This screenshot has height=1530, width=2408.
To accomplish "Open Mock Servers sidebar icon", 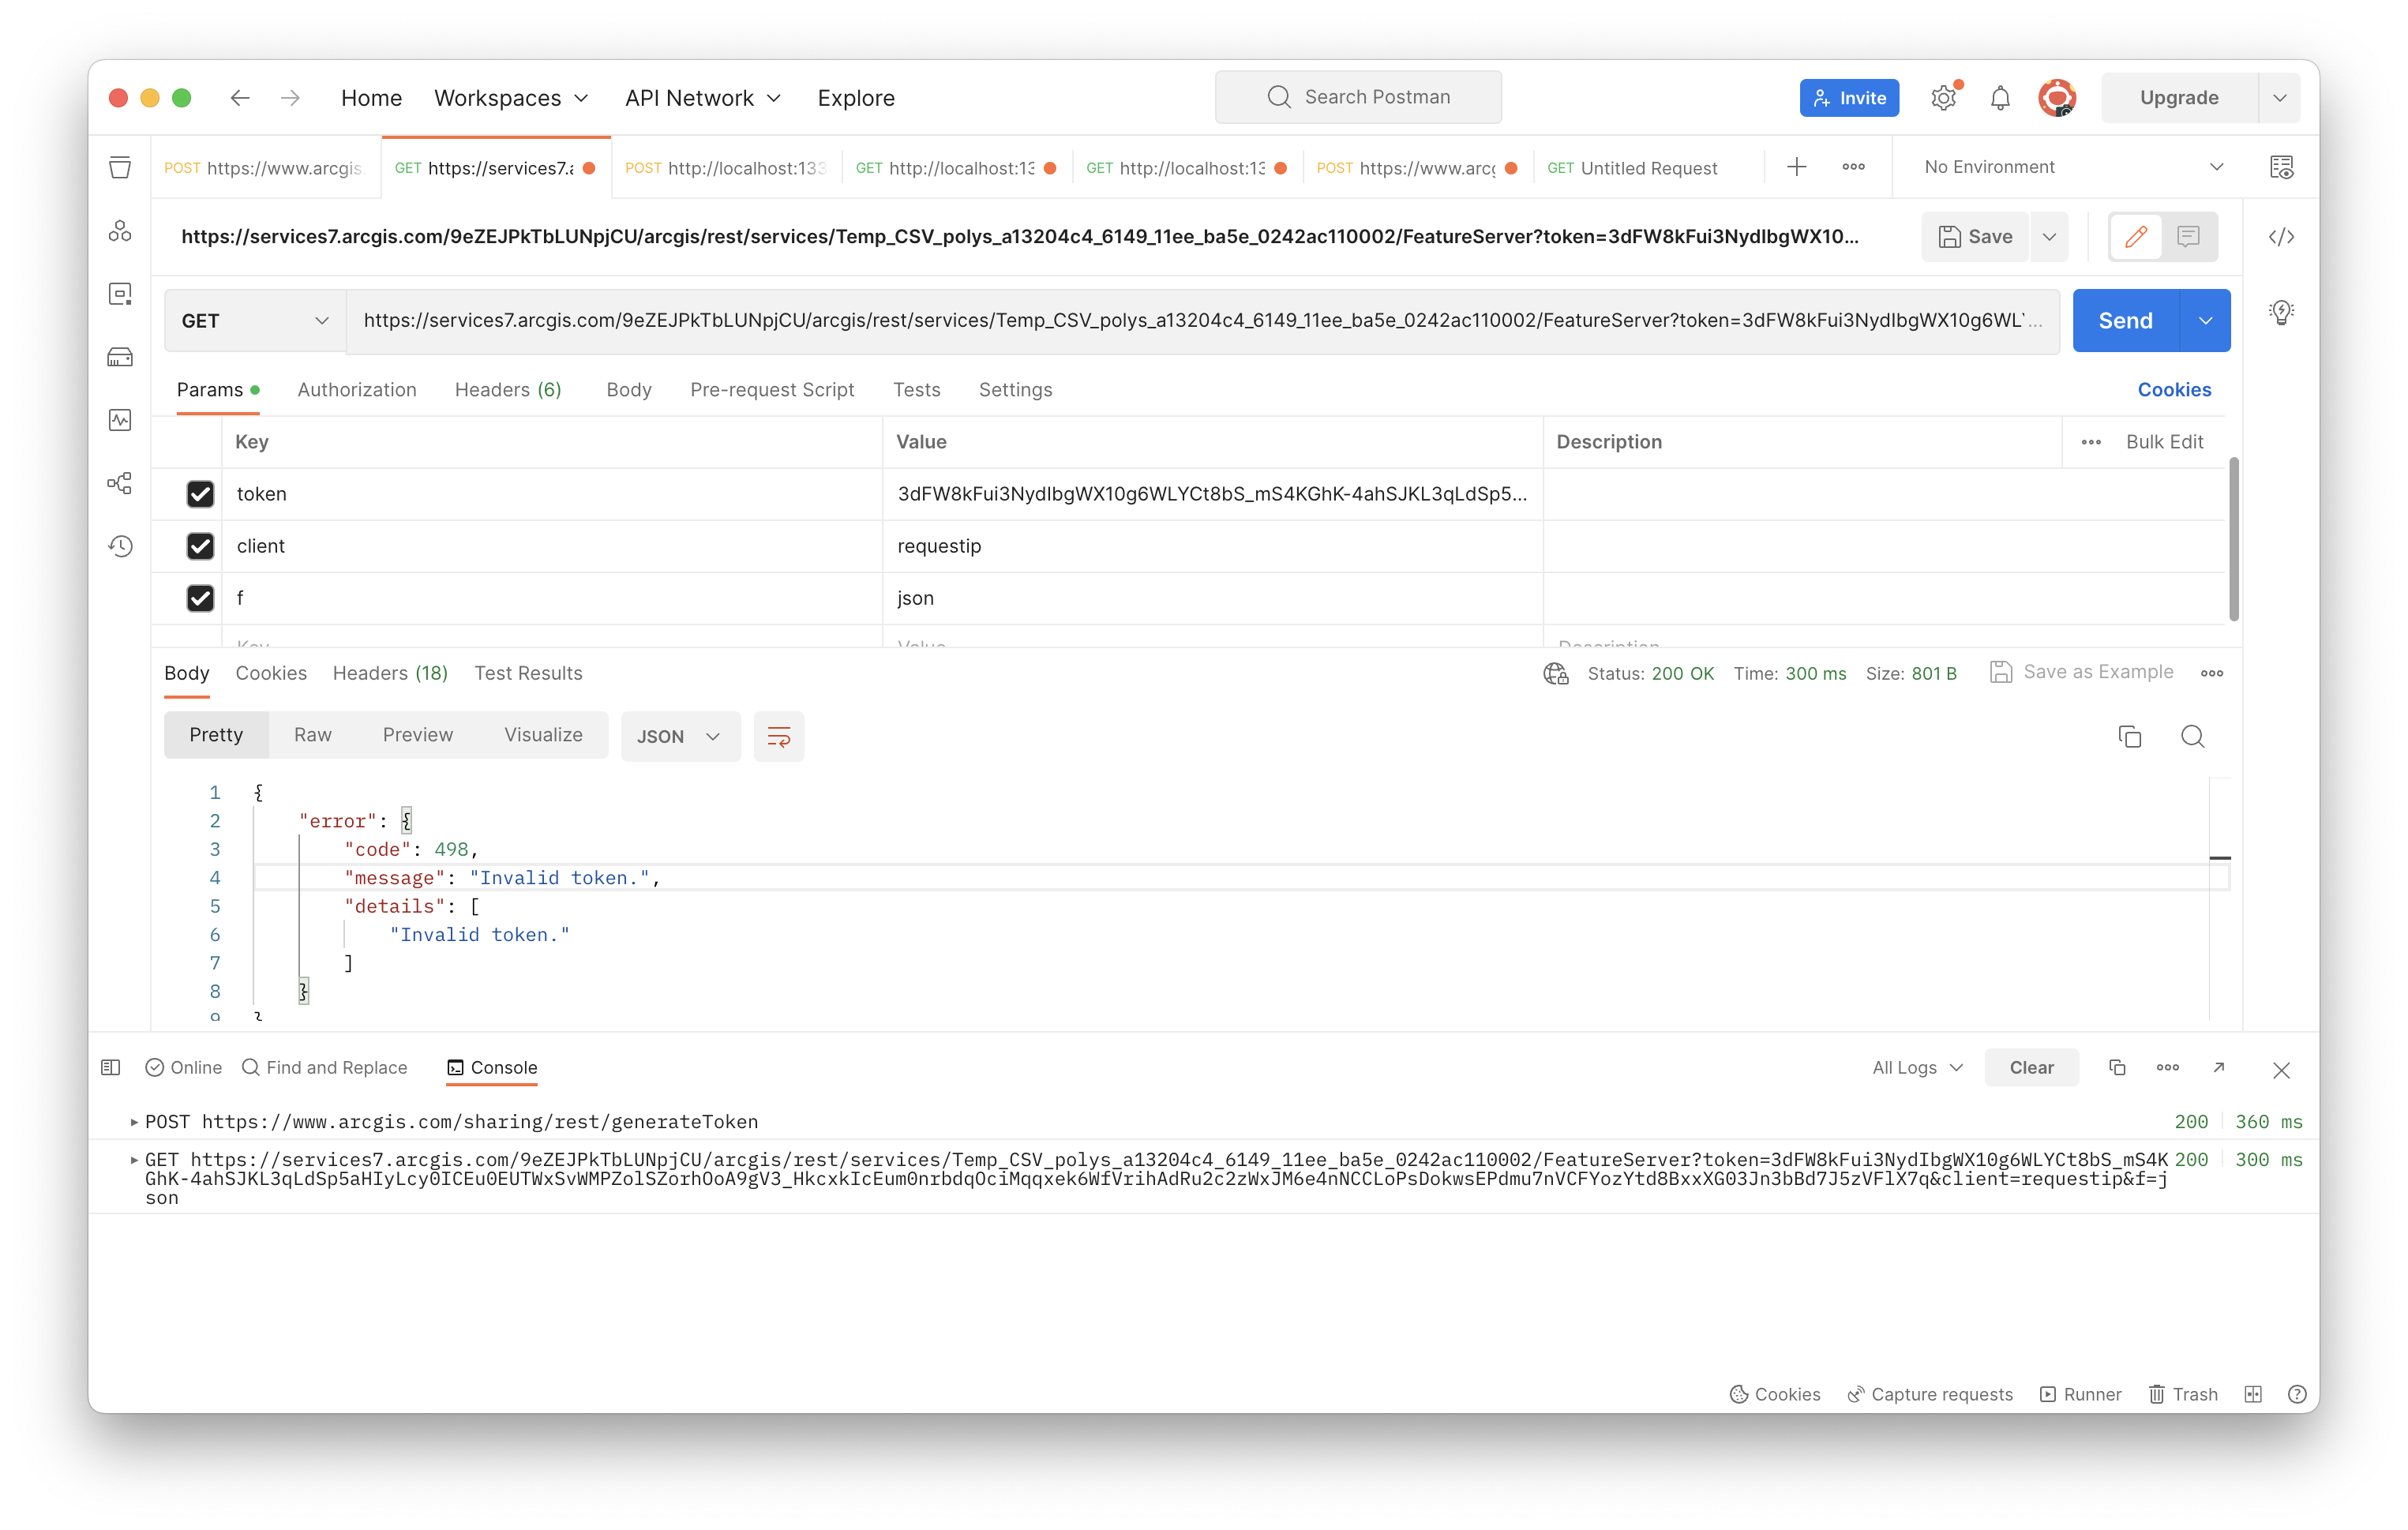I will pos(120,357).
